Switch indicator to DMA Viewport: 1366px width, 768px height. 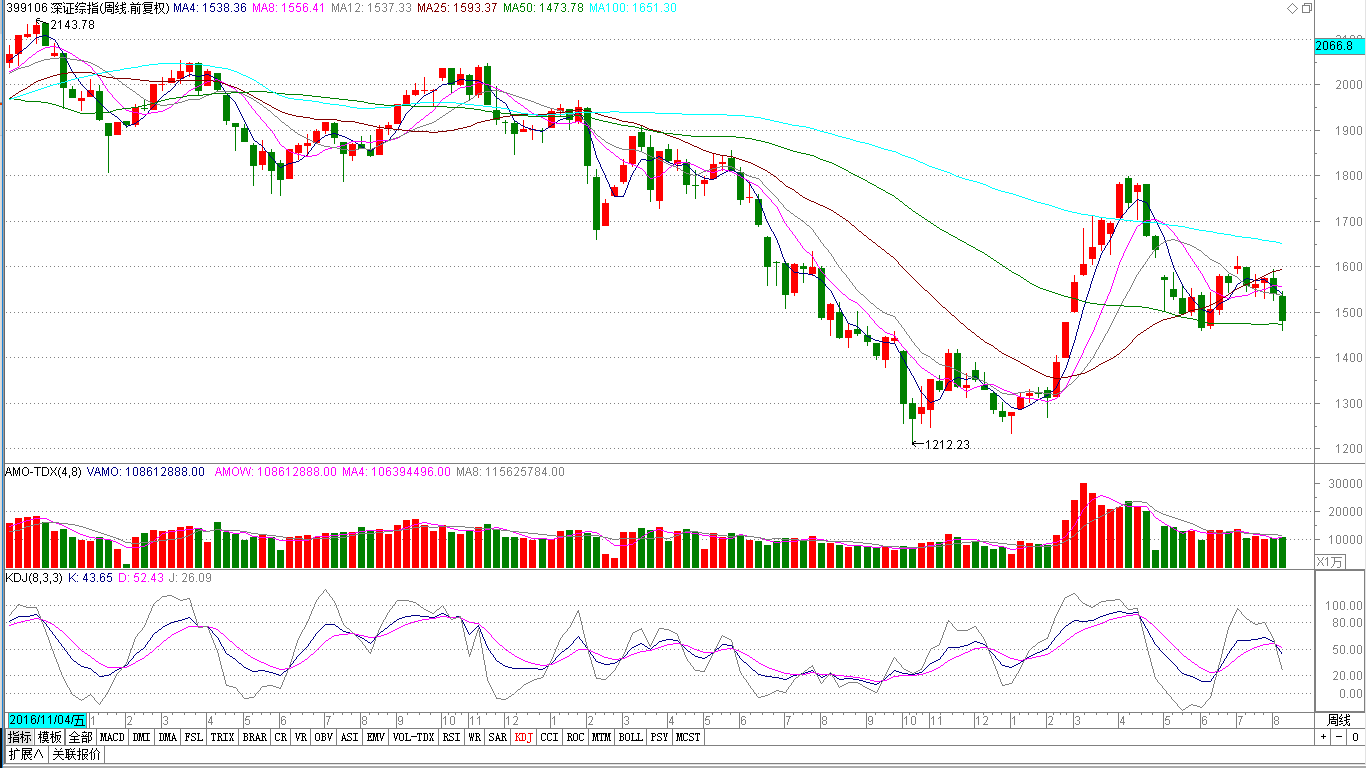168,737
